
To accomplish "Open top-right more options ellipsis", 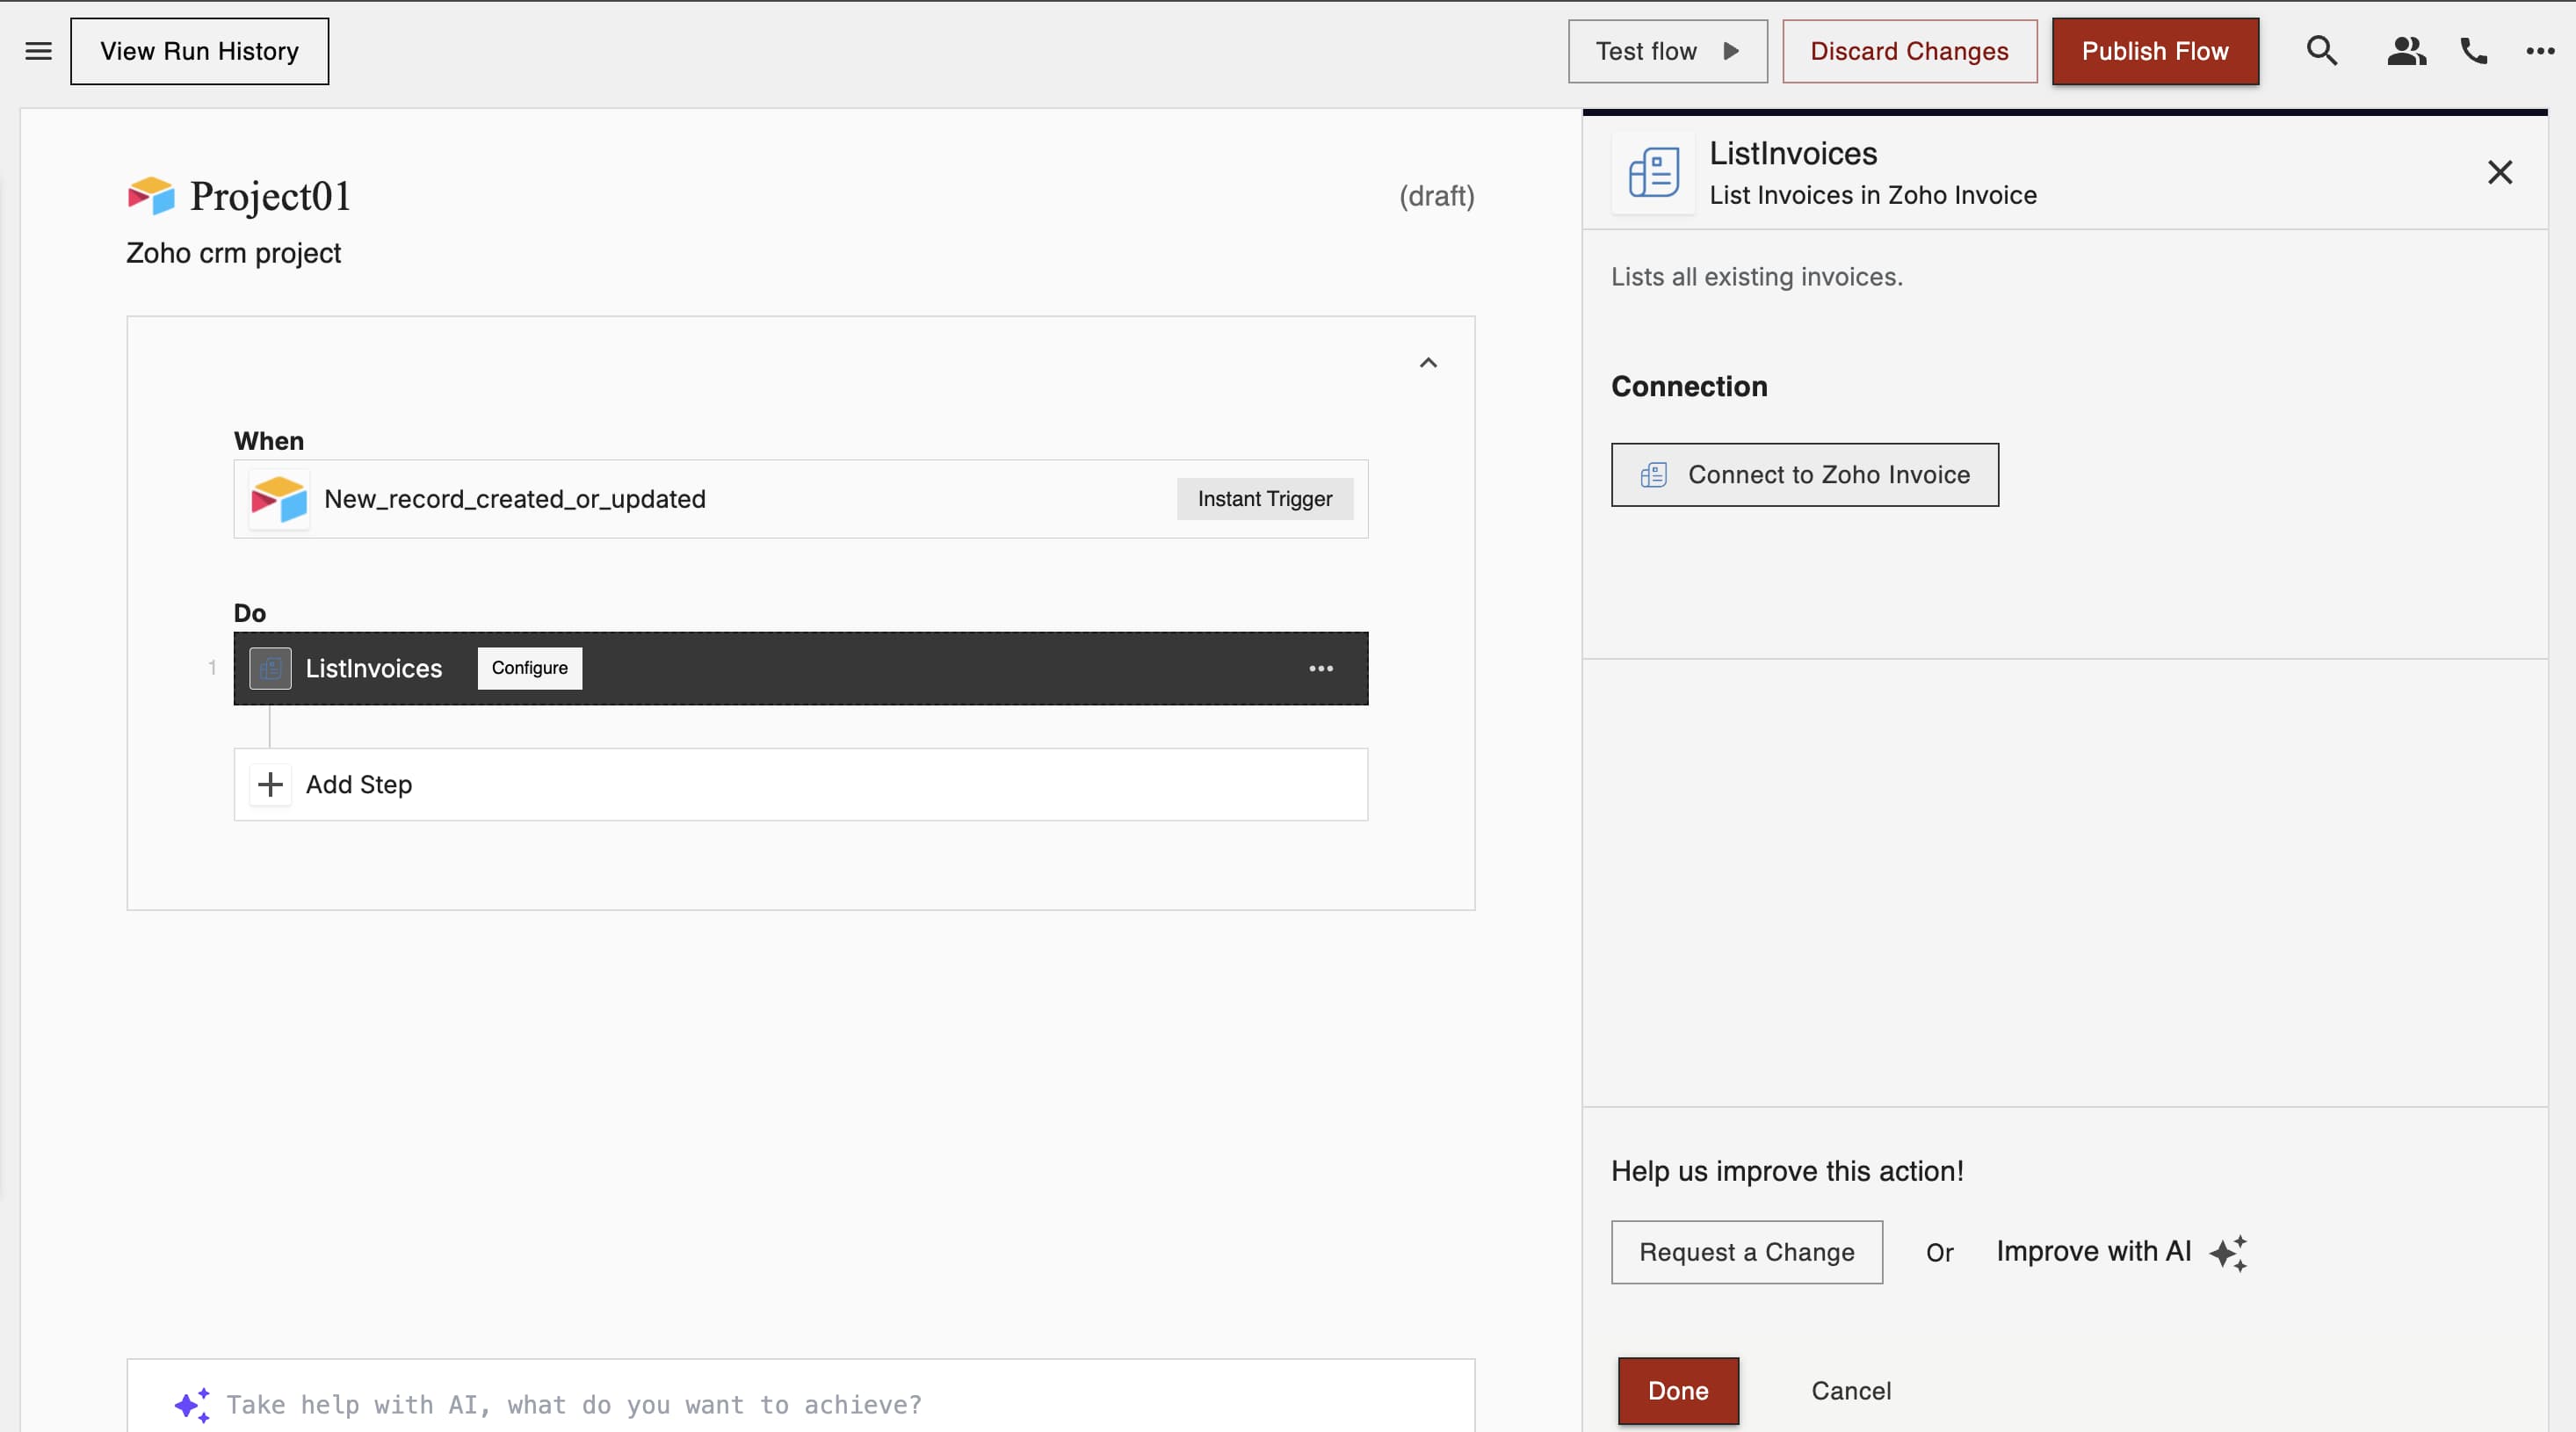I will click(x=2540, y=51).
